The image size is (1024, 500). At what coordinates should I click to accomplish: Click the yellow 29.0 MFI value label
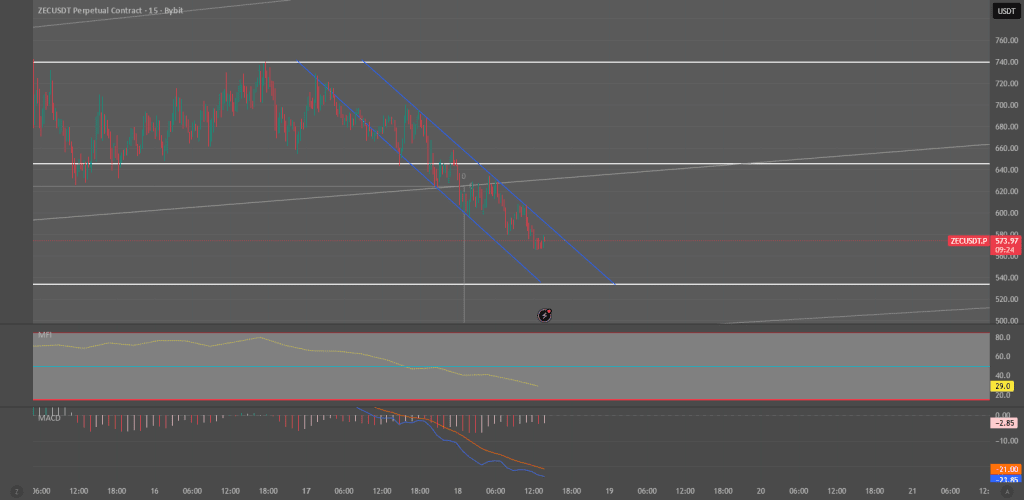click(1003, 386)
